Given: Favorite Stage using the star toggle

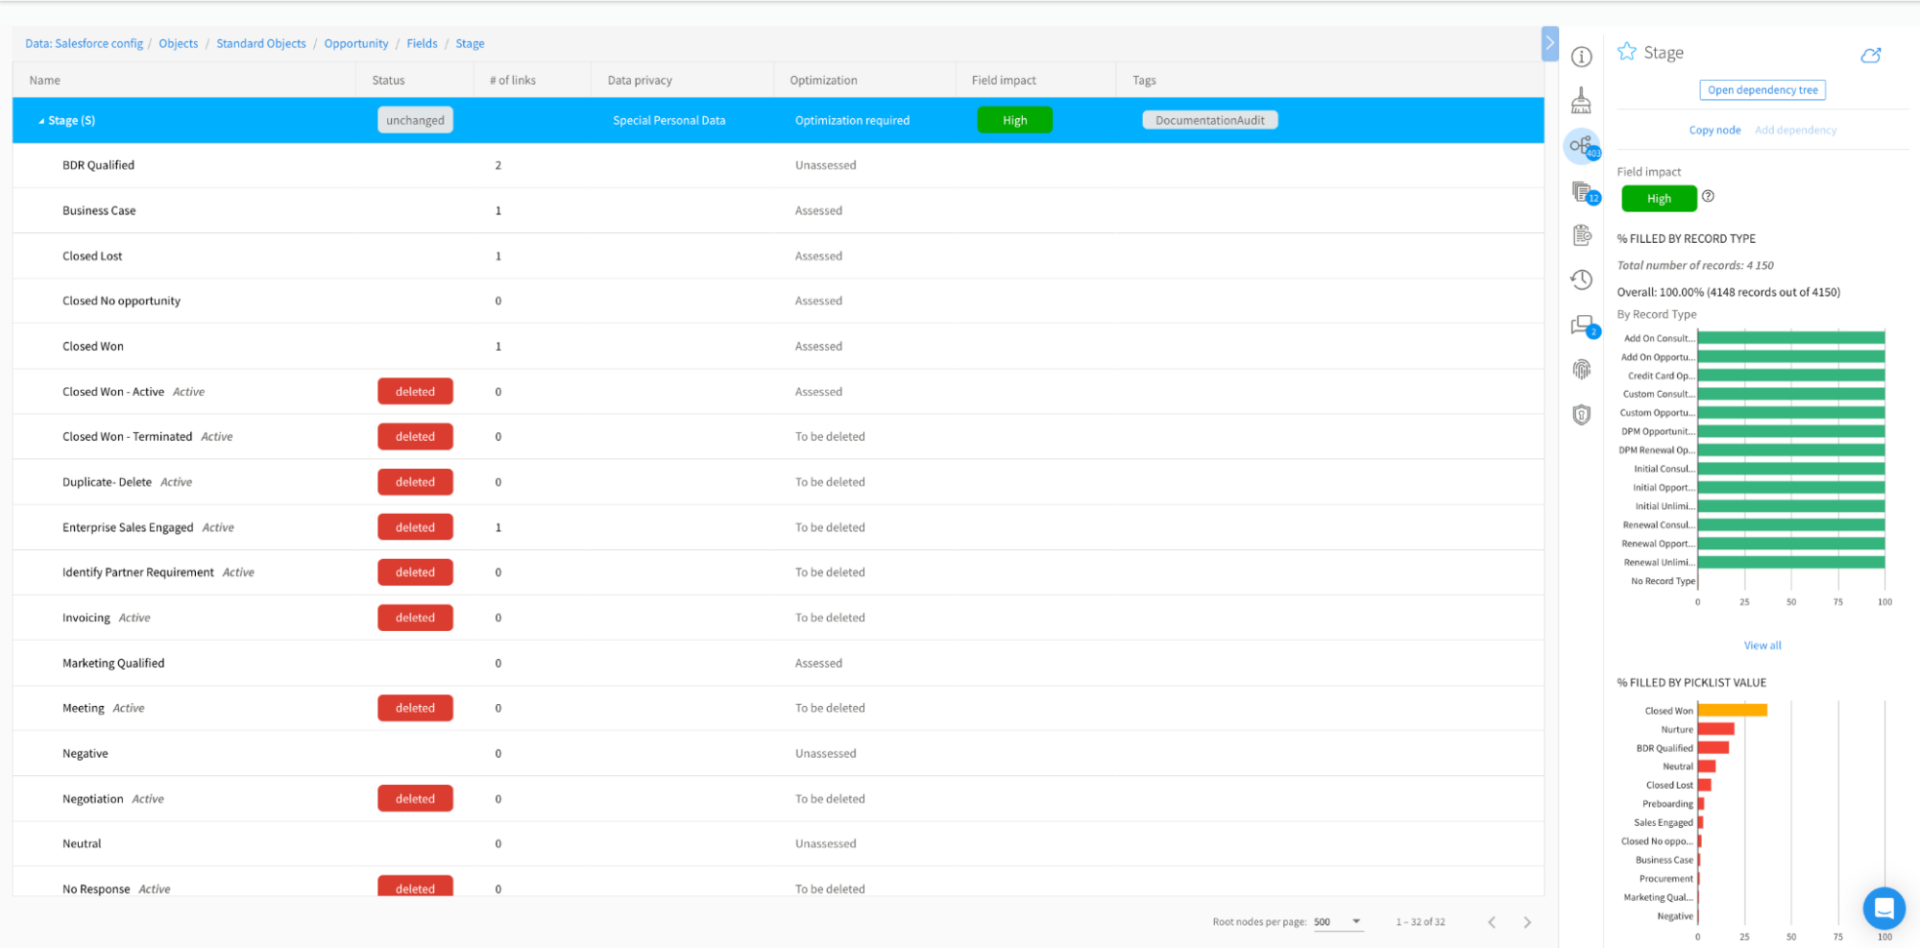Looking at the screenshot, I should pos(1626,51).
